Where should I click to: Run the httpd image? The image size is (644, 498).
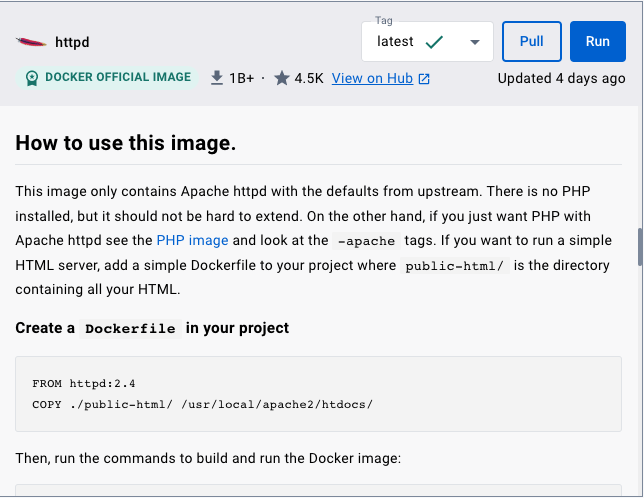(598, 41)
